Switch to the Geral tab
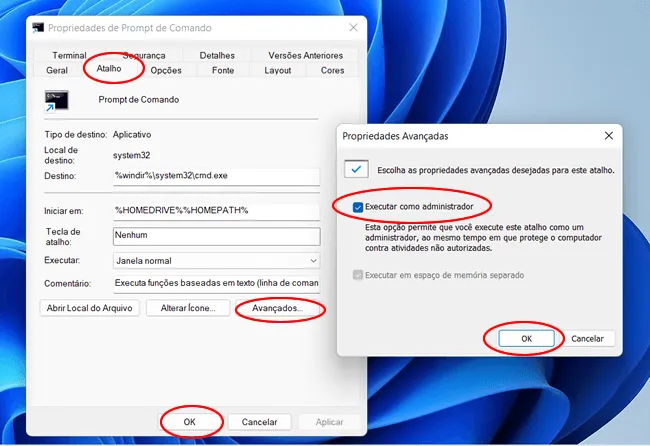650x446 pixels. point(57,71)
